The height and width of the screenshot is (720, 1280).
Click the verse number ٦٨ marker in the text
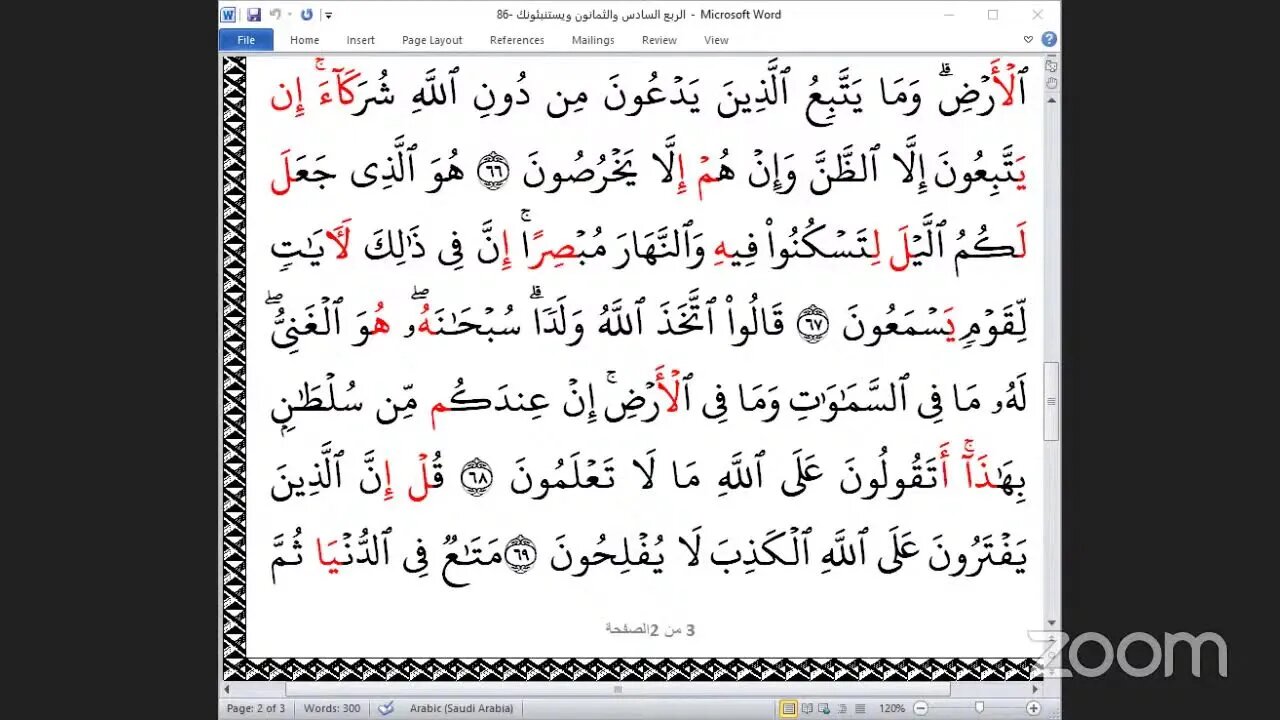[477, 476]
